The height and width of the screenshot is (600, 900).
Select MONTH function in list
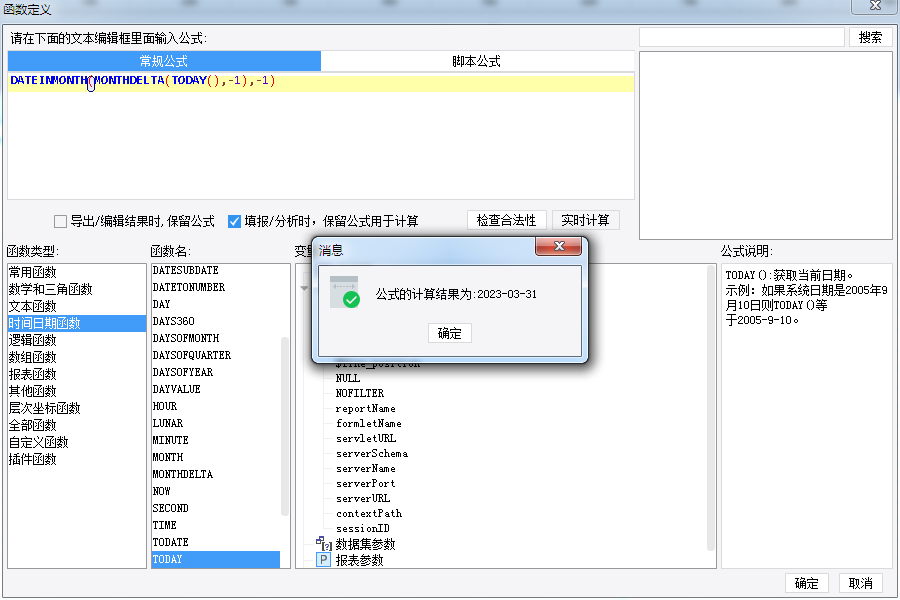[216, 457]
